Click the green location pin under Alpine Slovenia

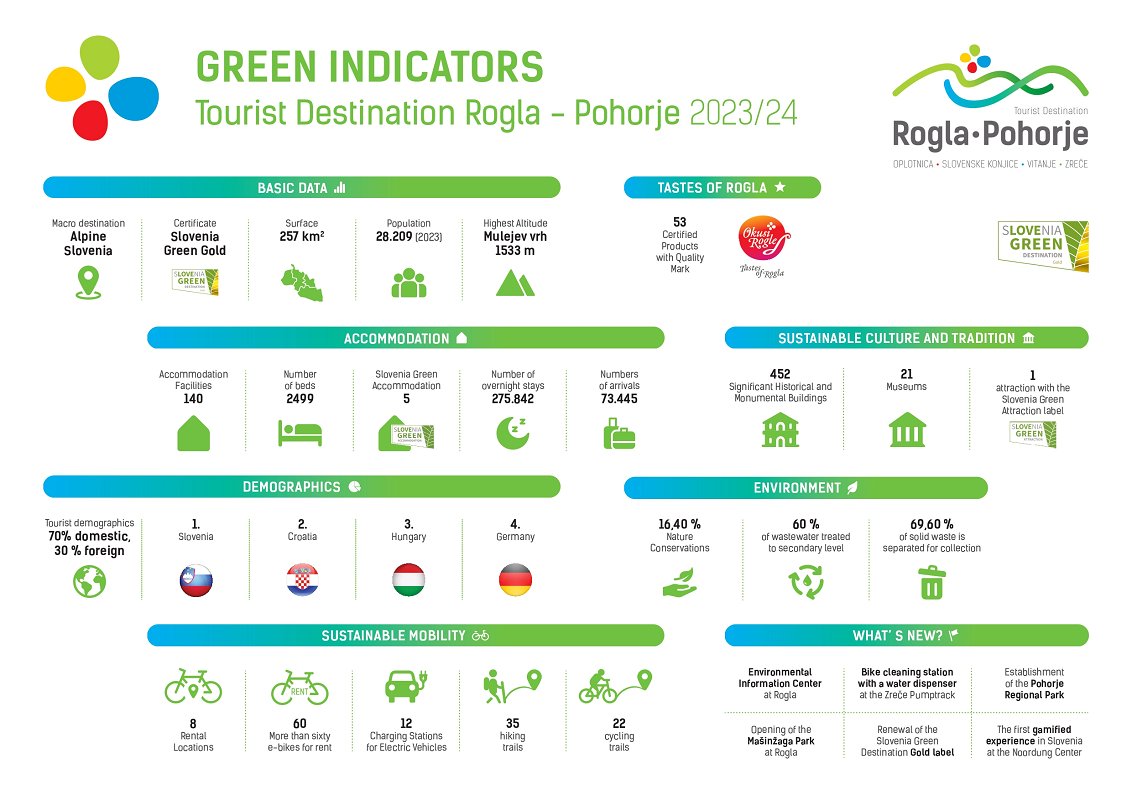(89, 284)
